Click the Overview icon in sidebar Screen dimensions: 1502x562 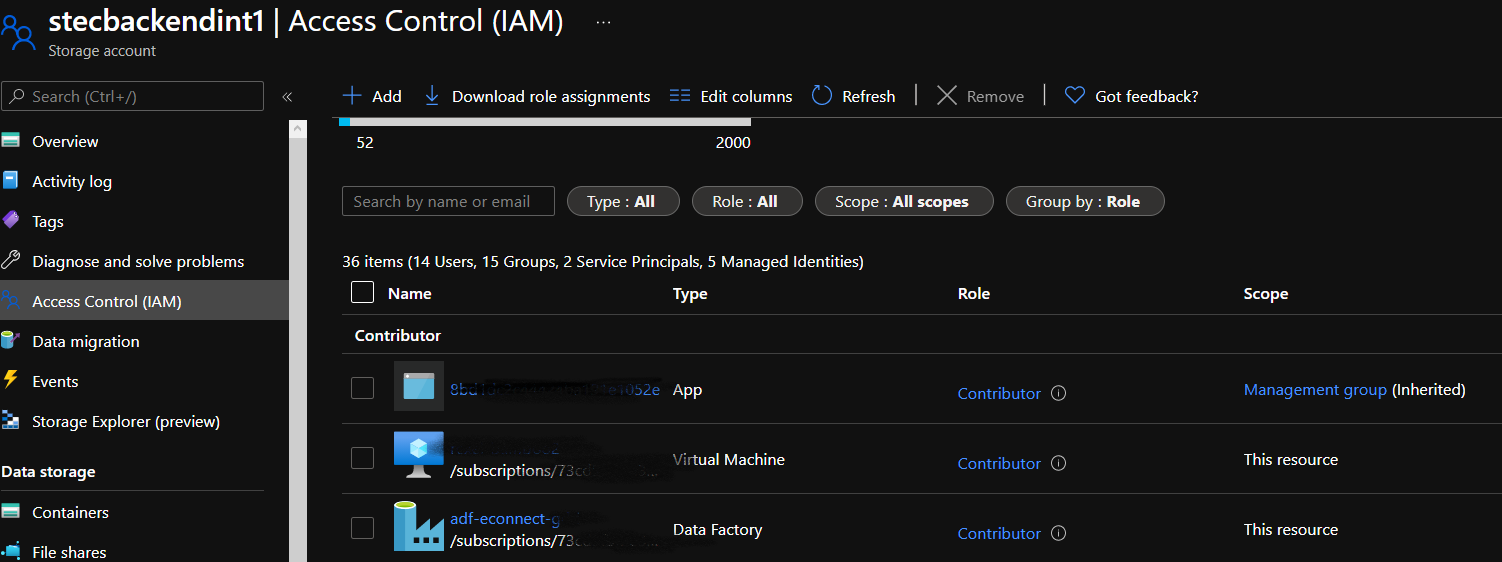[11, 141]
